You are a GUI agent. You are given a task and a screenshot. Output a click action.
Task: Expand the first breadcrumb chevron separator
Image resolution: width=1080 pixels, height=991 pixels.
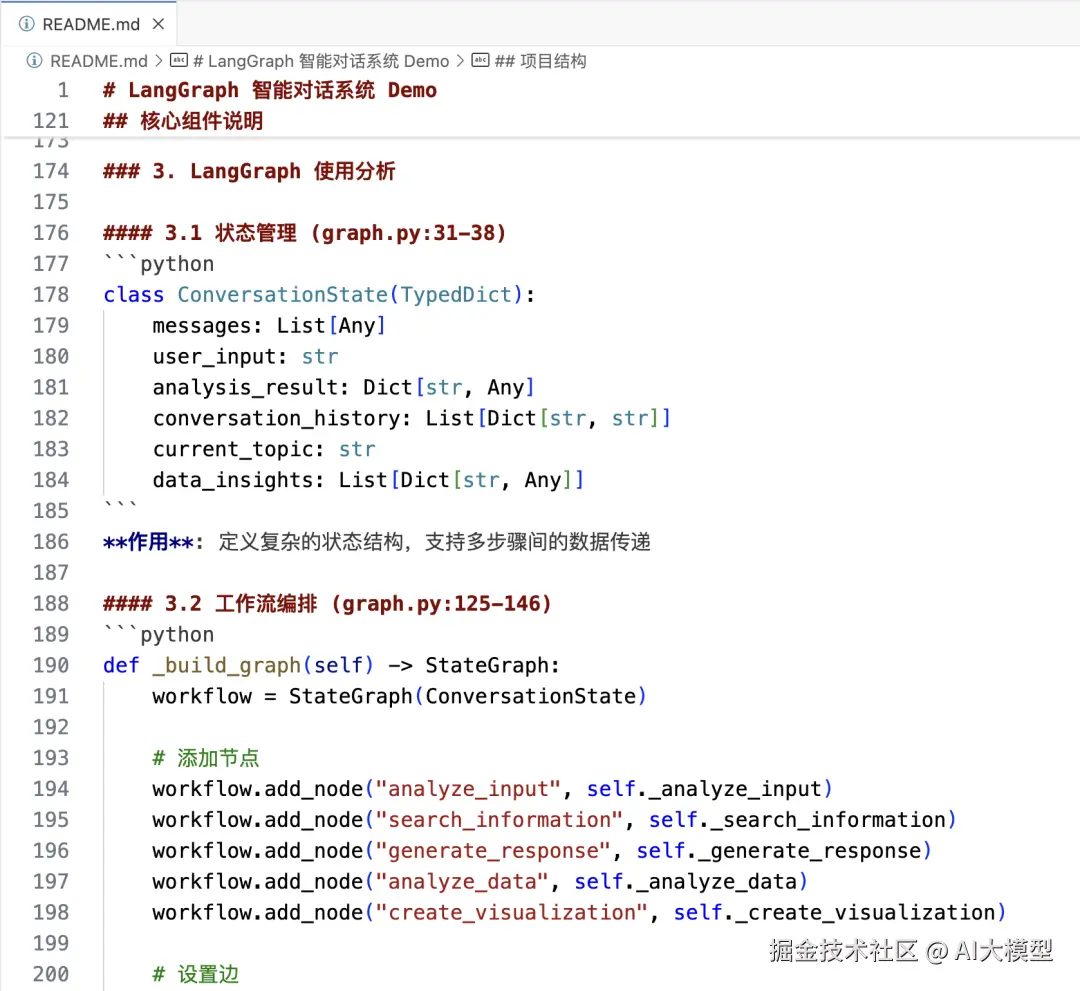[x=158, y=61]
